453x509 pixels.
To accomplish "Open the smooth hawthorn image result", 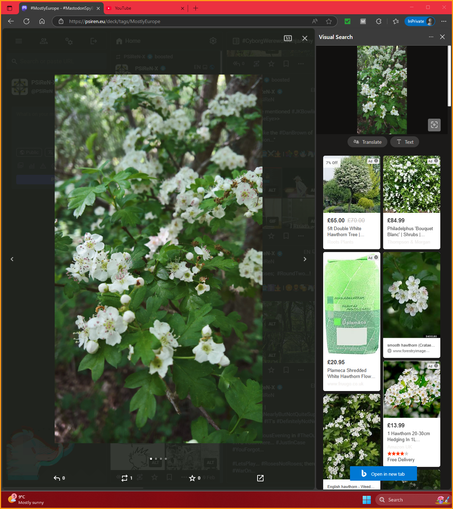I will point(412,305).
